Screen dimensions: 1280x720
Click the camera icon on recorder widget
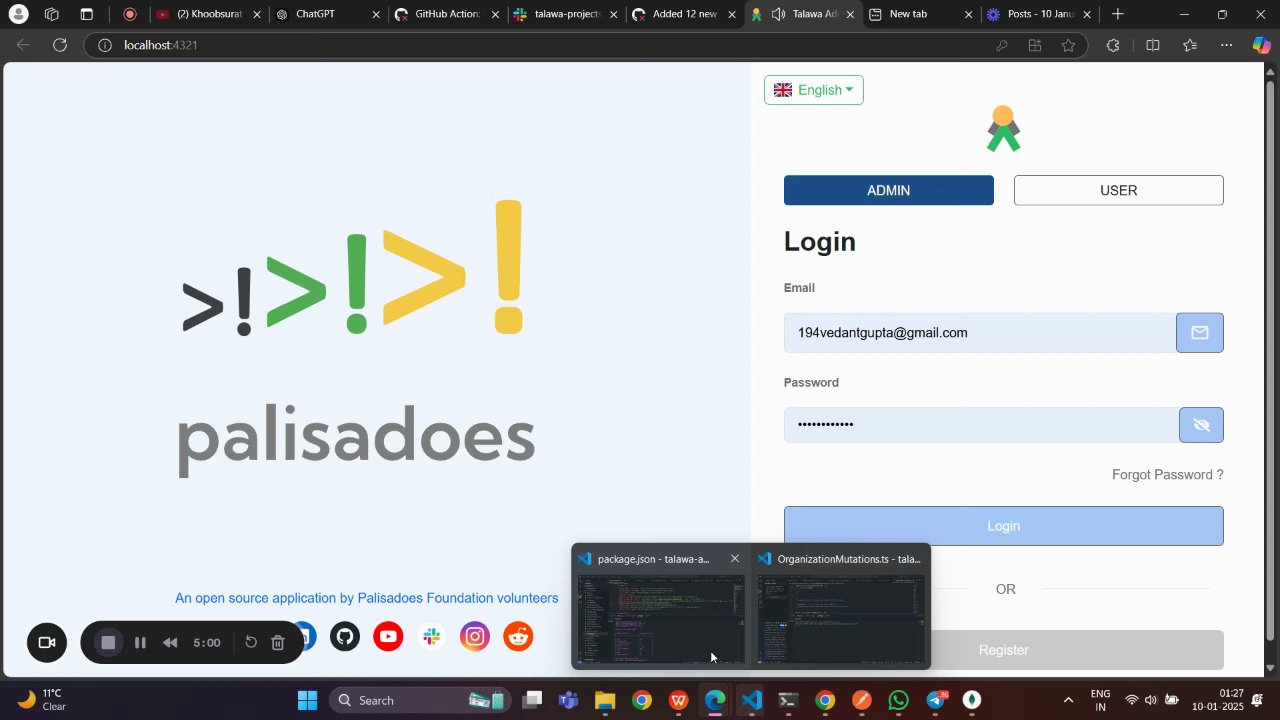[47, 642]
